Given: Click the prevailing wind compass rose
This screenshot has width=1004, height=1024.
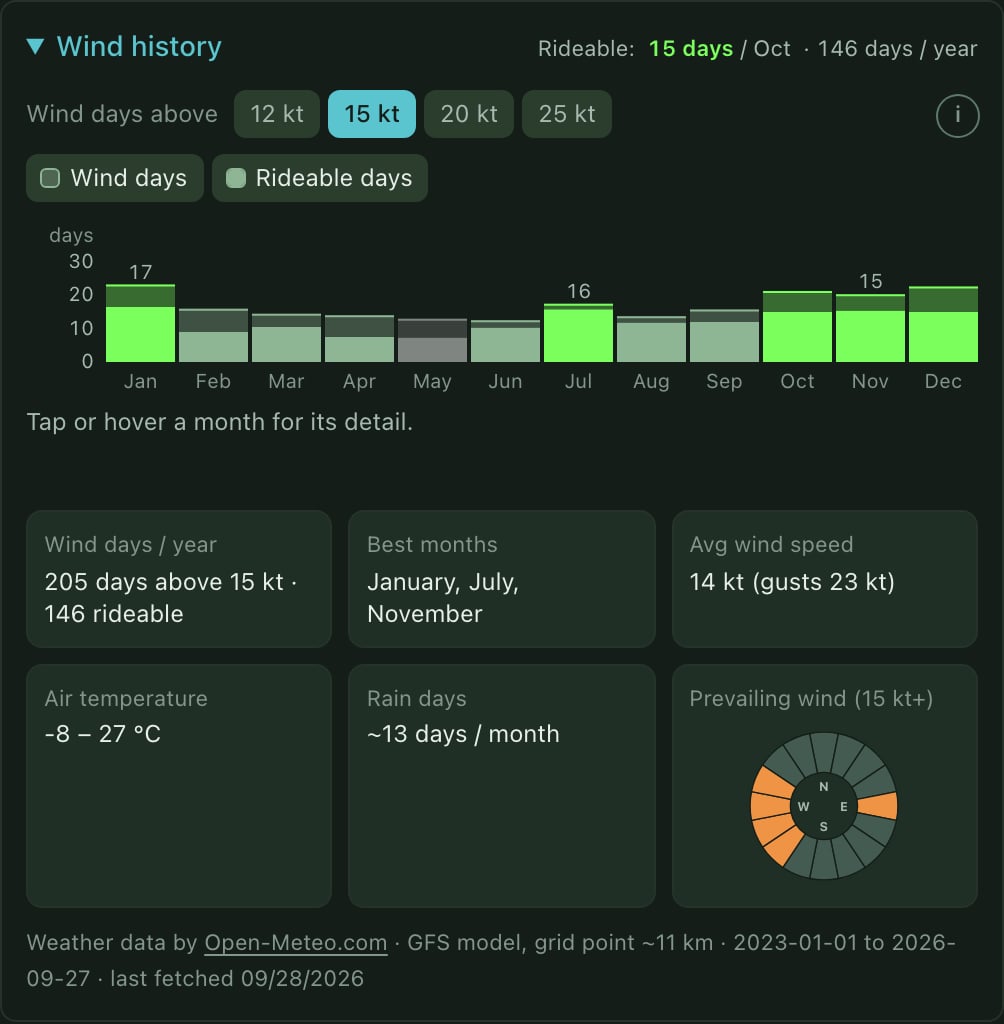Looking at the screenshot, I should click(824, 806).
